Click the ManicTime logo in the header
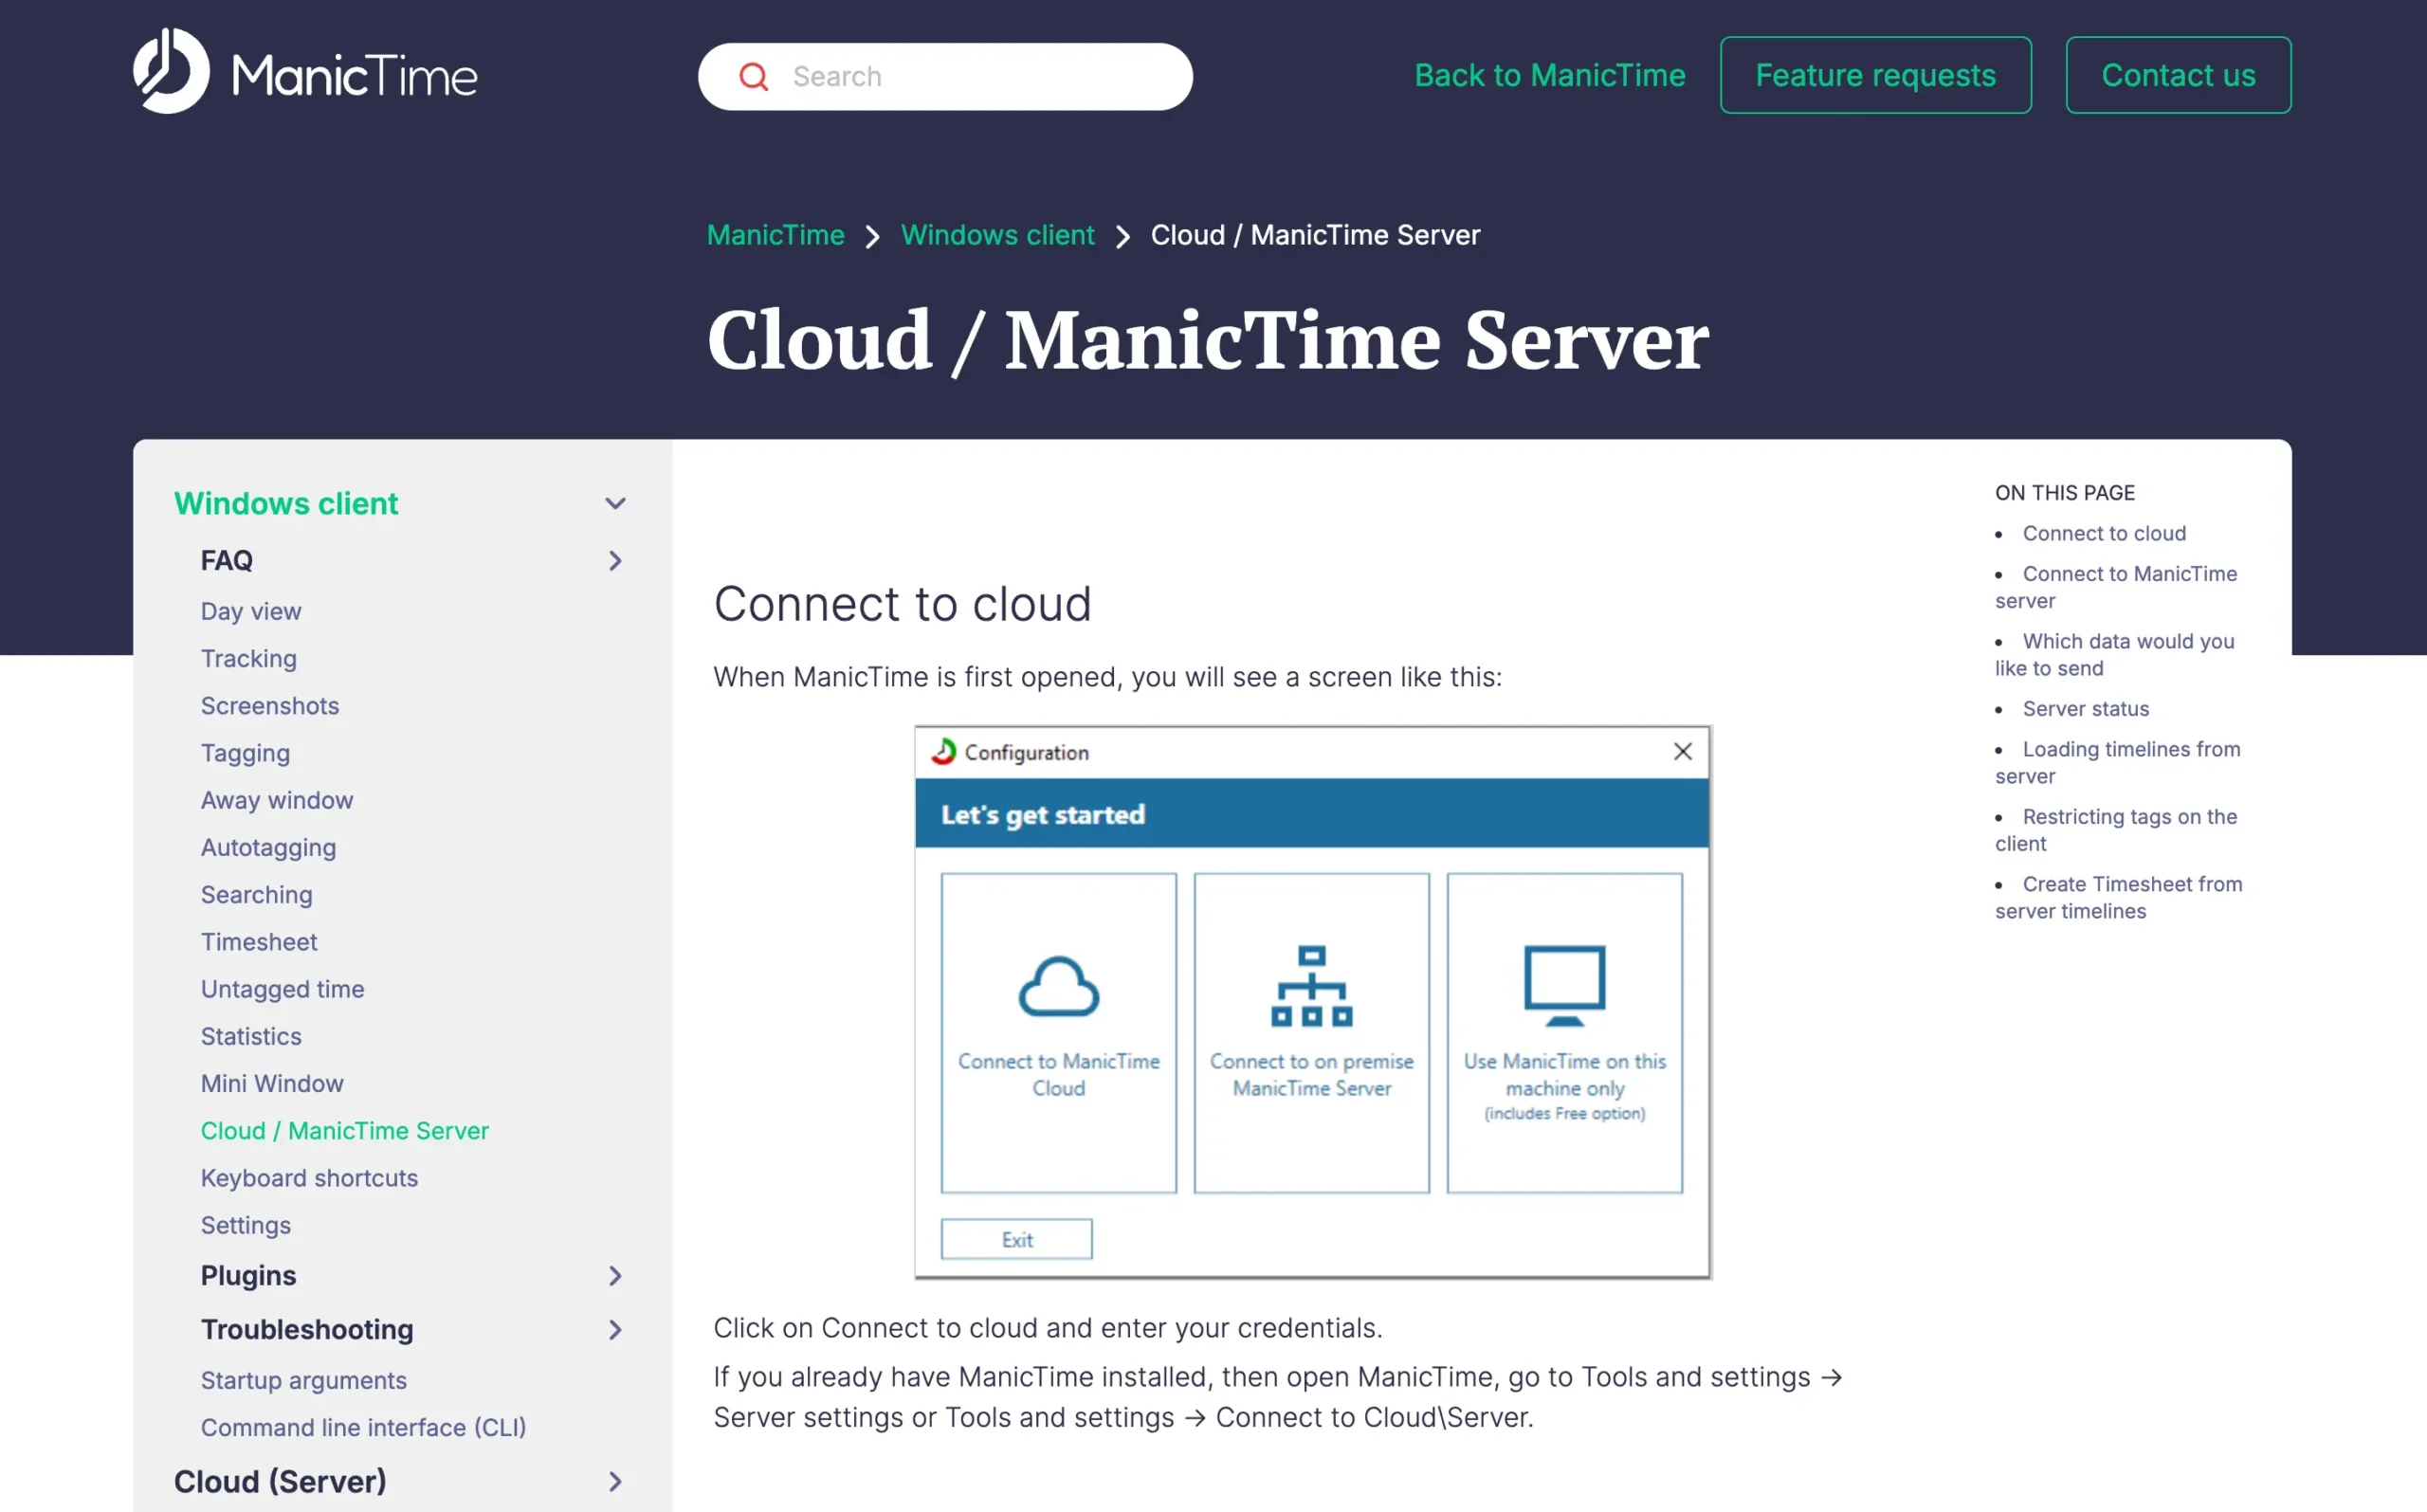The height and width of the screenshot is (1512, 2427). tap(305, 72)
